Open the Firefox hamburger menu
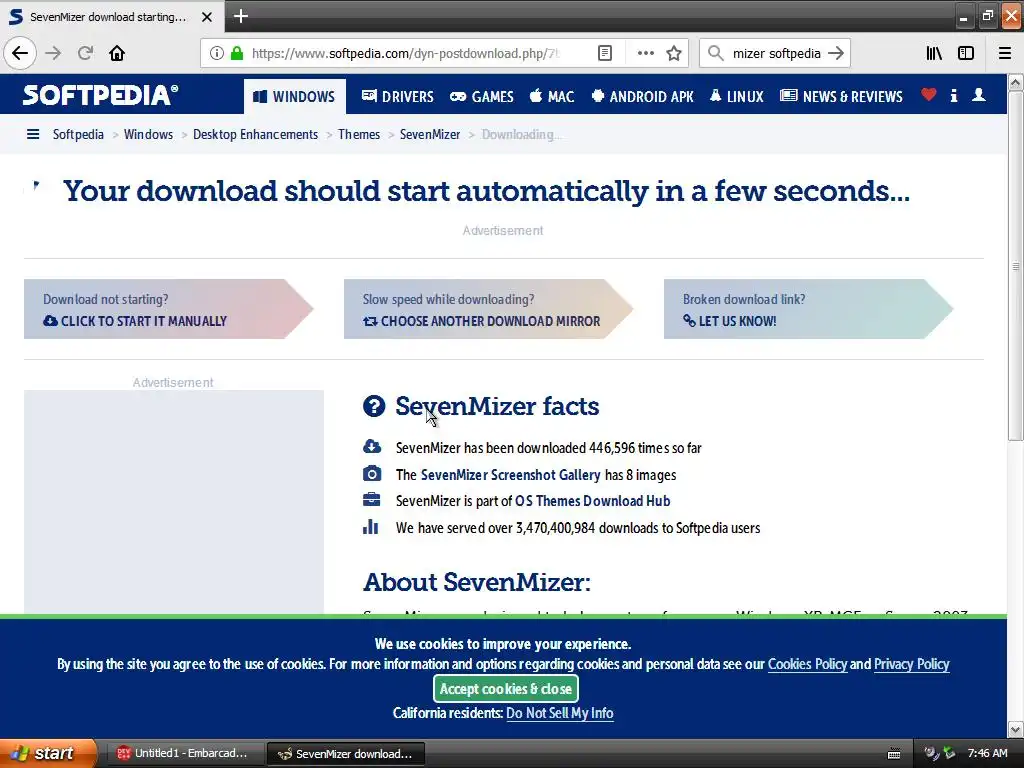 [x=1005, y=54]
